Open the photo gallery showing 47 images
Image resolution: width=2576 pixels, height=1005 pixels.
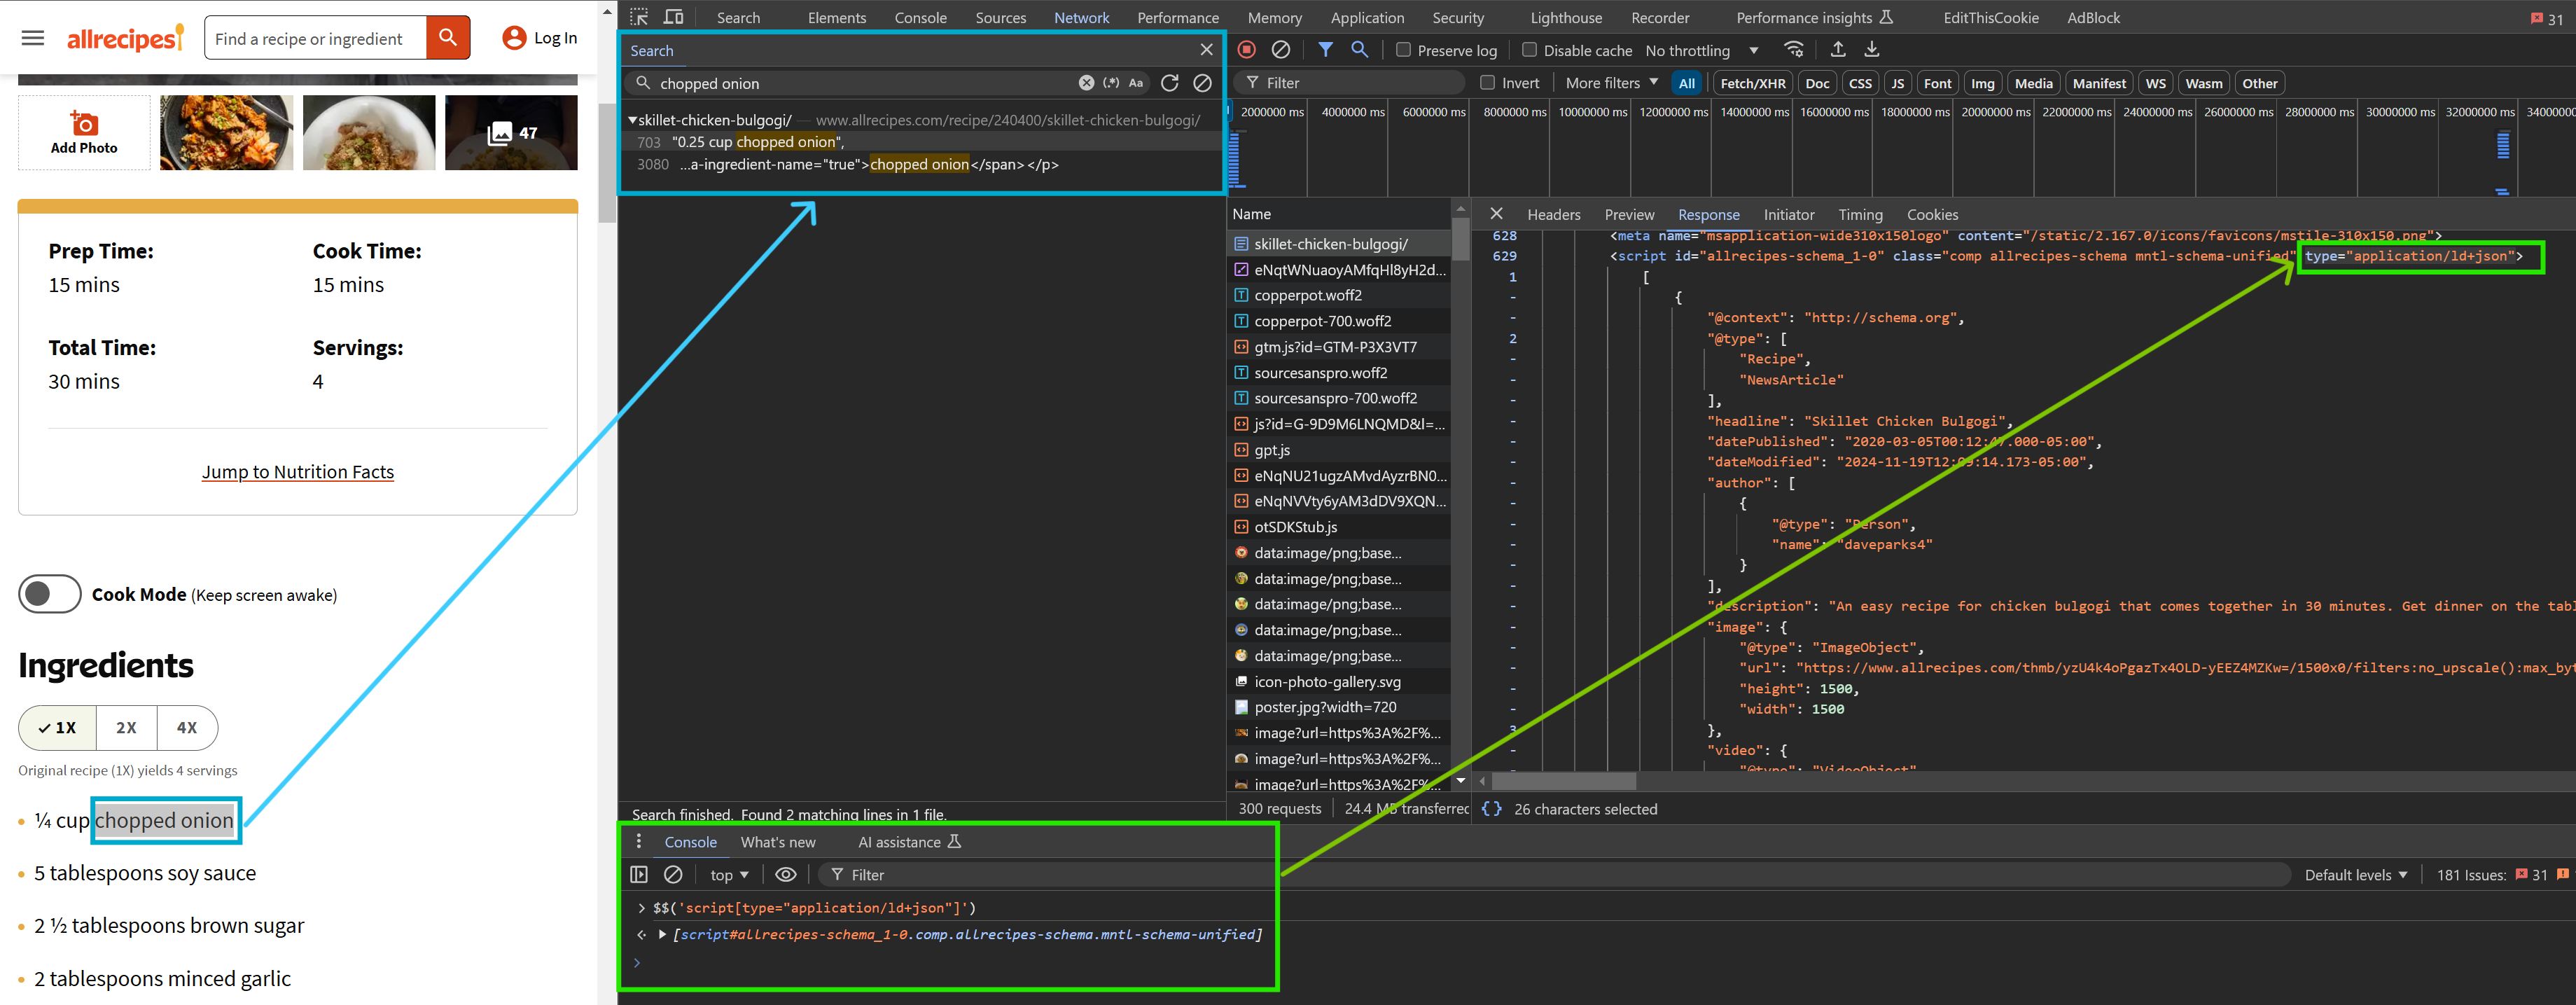(511, 132)
